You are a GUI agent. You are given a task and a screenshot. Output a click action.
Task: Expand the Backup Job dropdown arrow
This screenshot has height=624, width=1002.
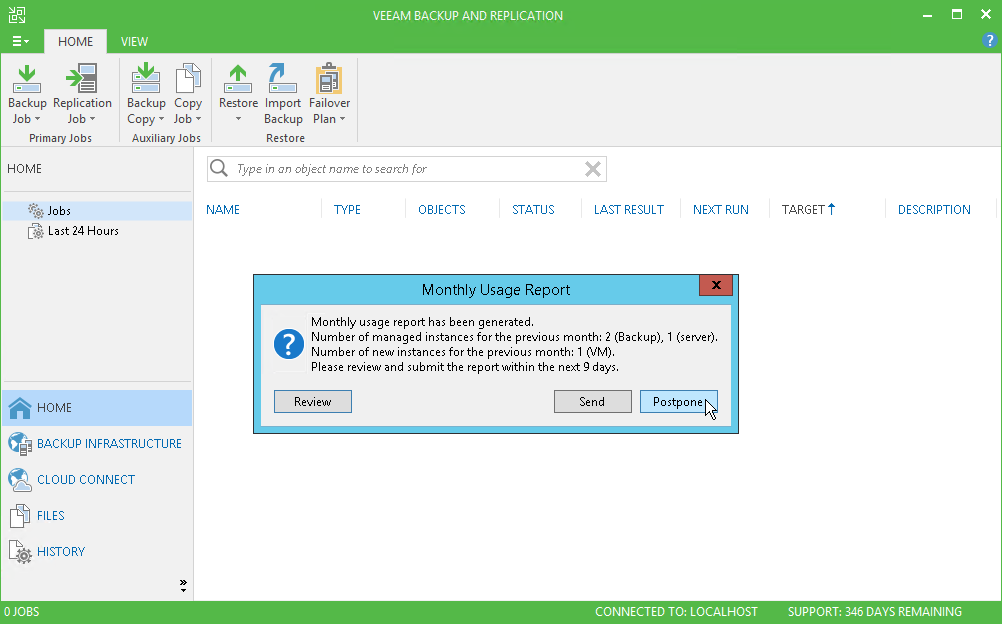[37, 119]
